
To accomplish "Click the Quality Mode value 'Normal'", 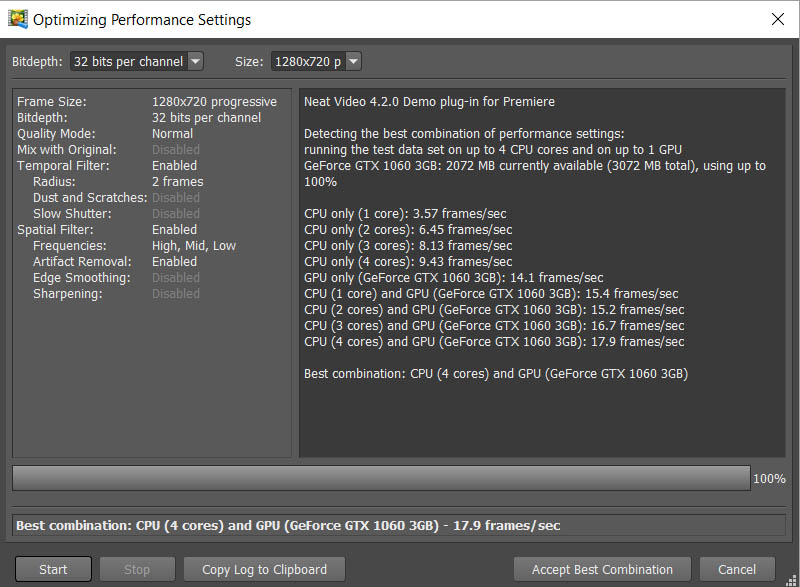I will pyautogui.click(x=172, y=134).
